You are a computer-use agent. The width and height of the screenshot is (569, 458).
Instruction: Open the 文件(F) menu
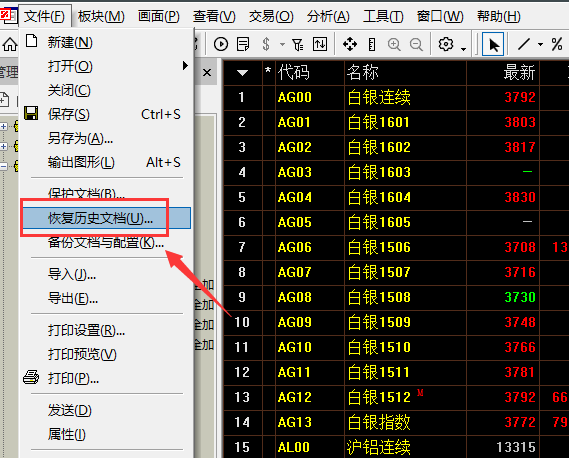coord(44,16)
